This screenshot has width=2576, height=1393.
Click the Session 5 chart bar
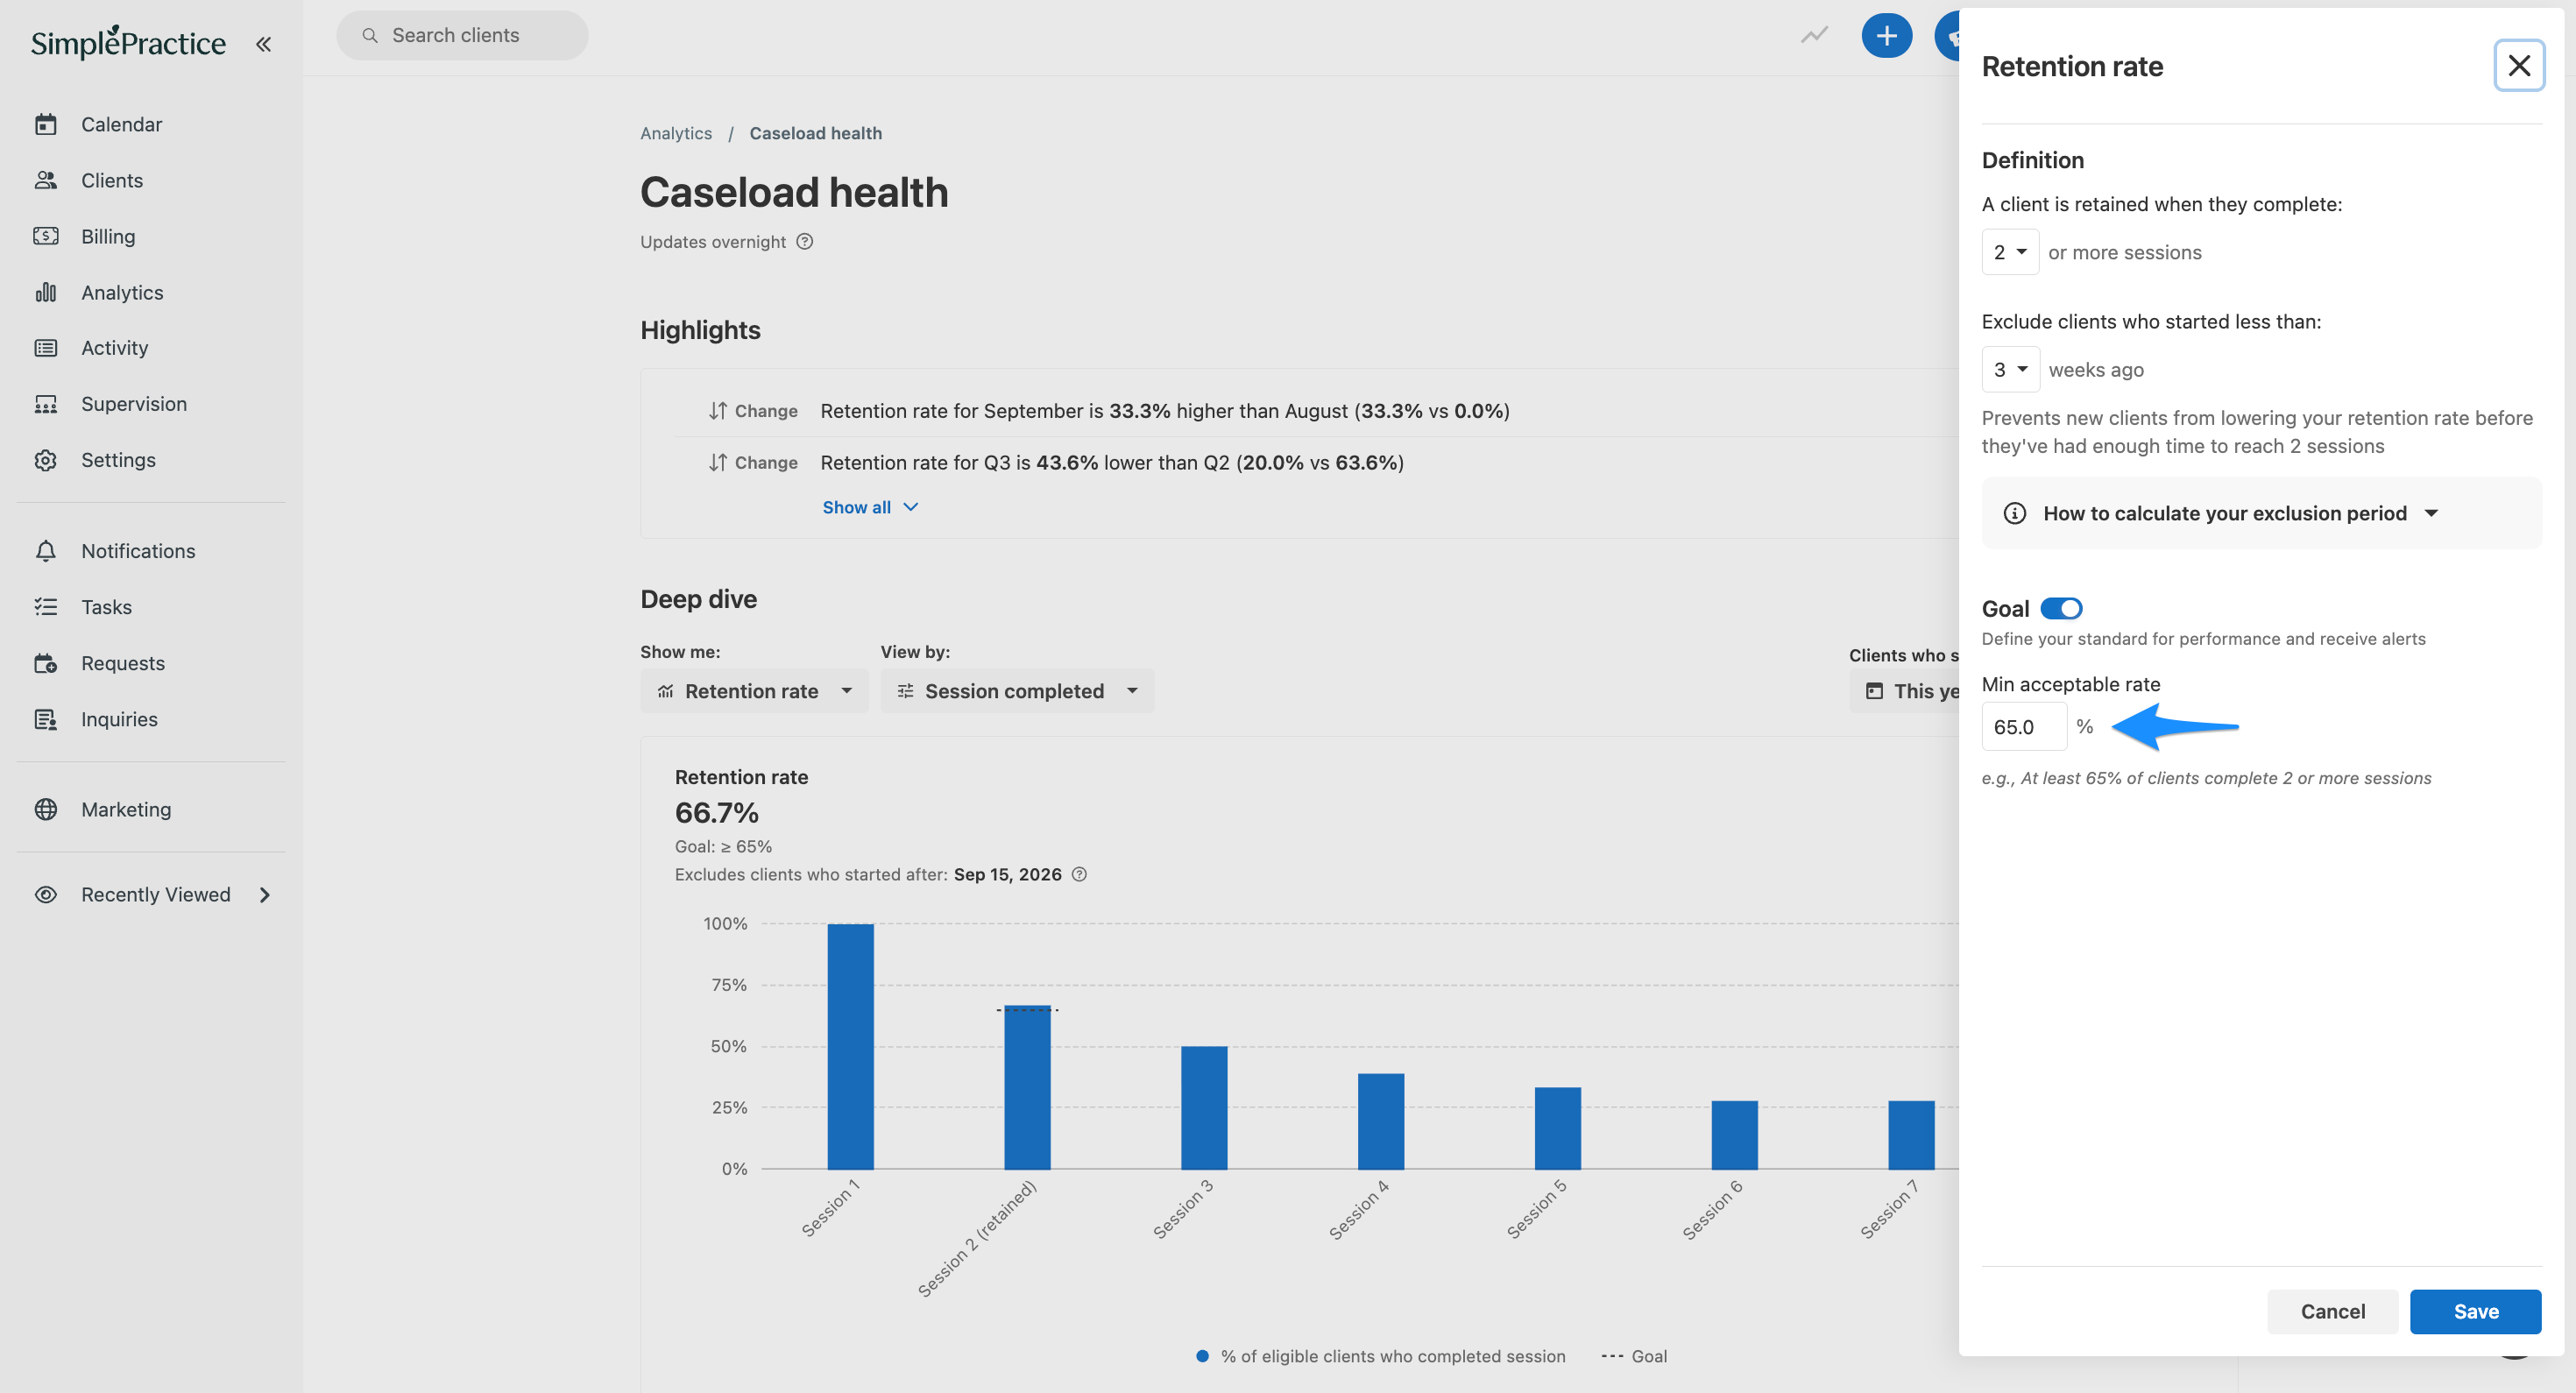(x=1558, y=1128)
